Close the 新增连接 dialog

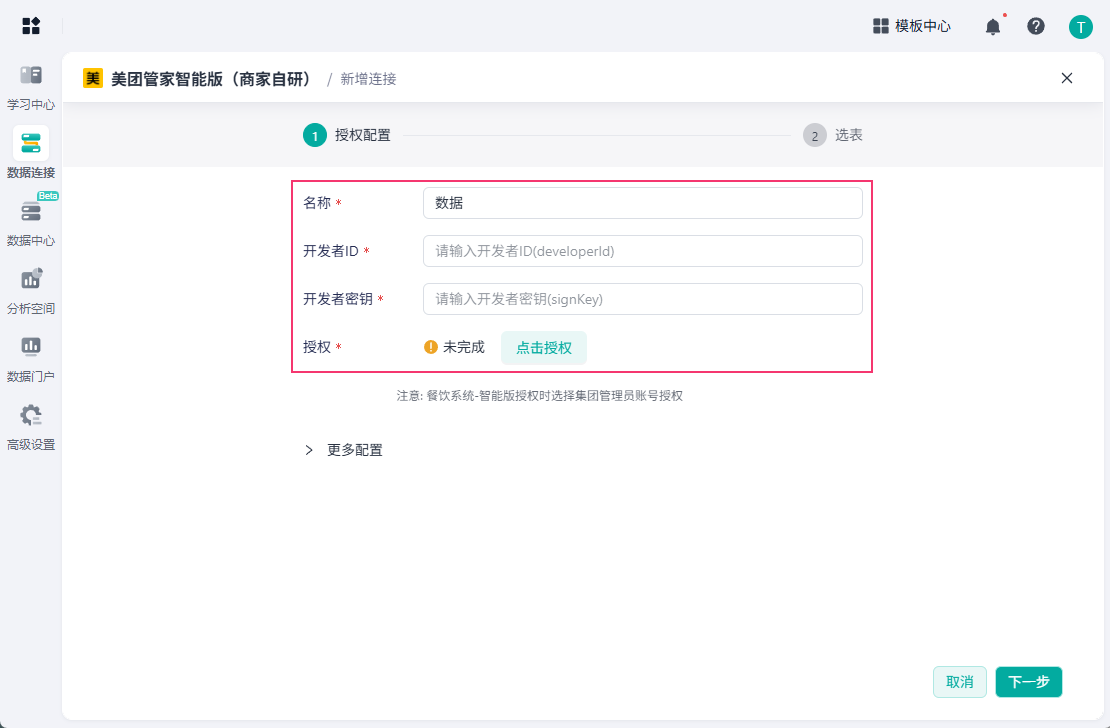(1067, 78)
